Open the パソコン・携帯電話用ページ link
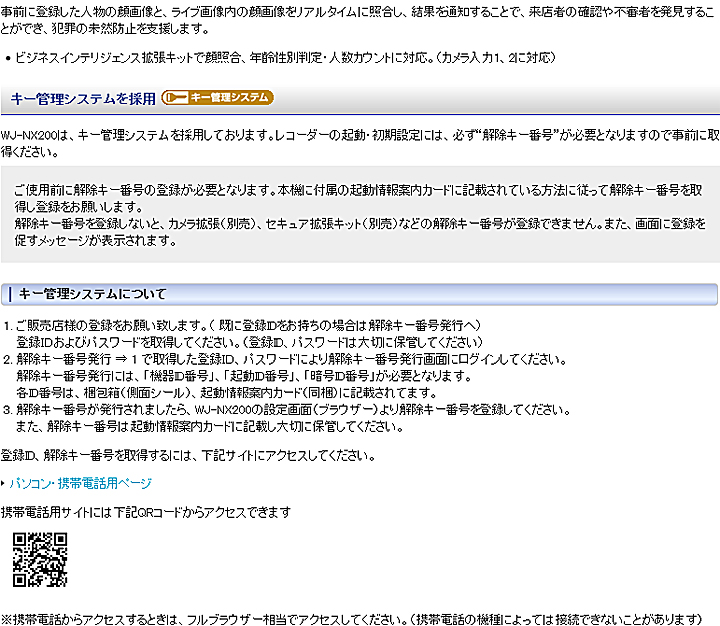The height and width of the screenshot is (626, 720). tap(80, 483)
